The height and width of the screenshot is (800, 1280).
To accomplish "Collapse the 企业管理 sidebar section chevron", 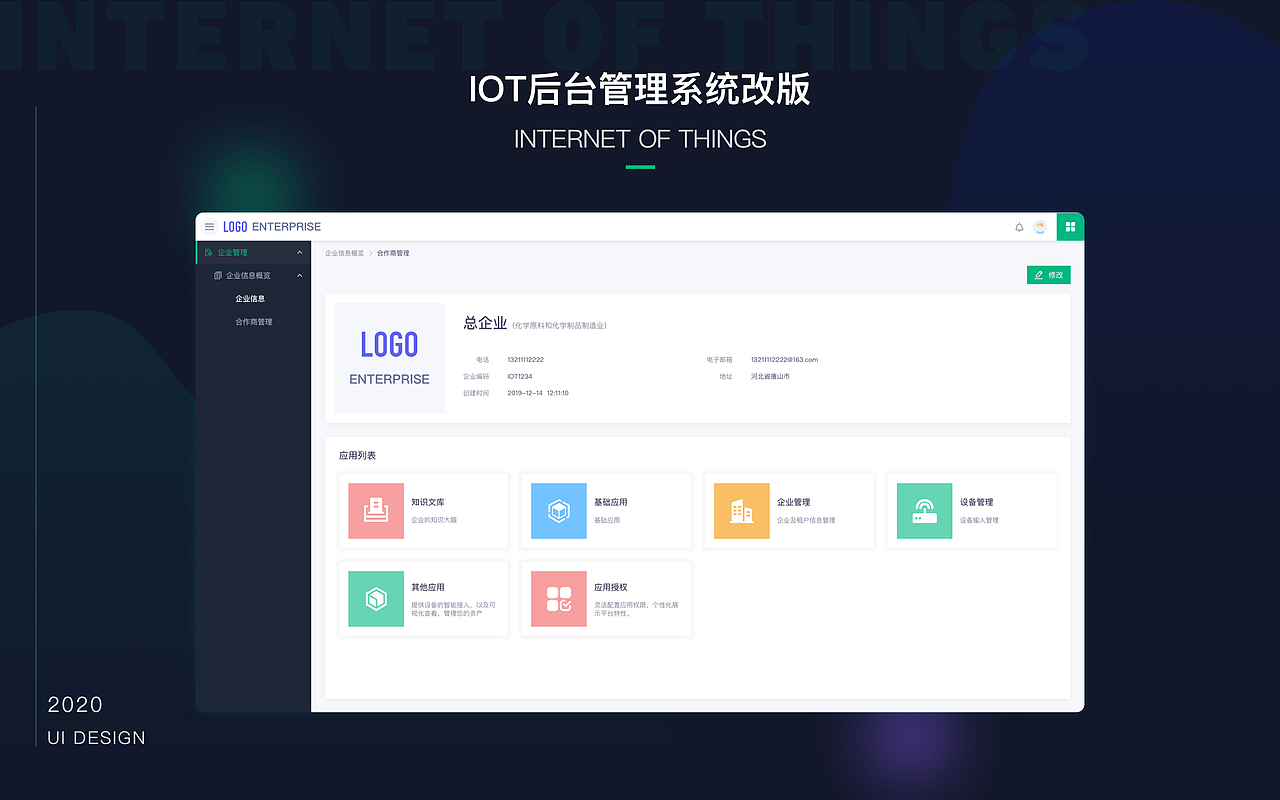I will click(x=300, y=253).
